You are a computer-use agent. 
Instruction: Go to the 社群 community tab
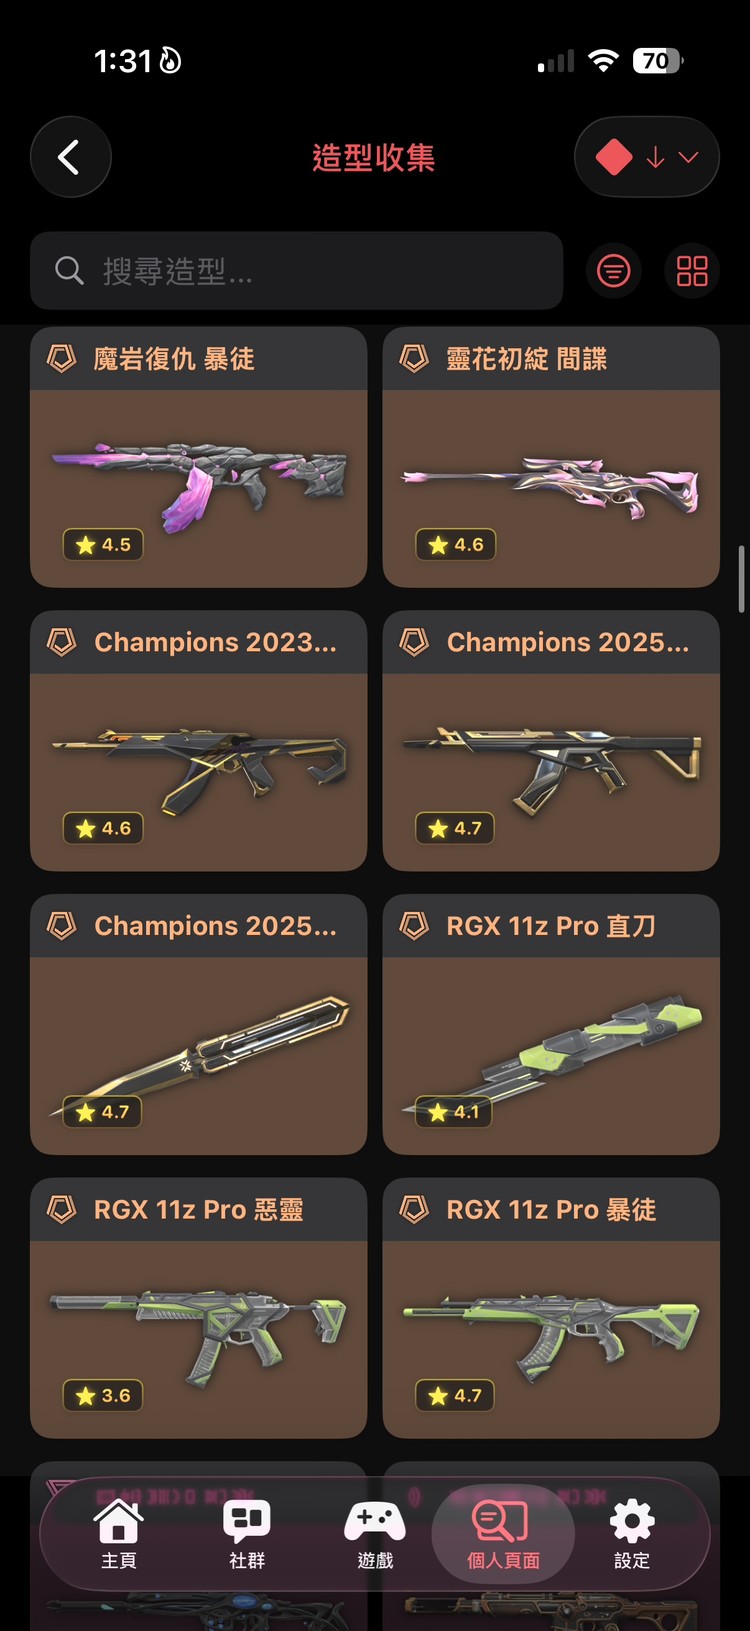coord(247,1534)
